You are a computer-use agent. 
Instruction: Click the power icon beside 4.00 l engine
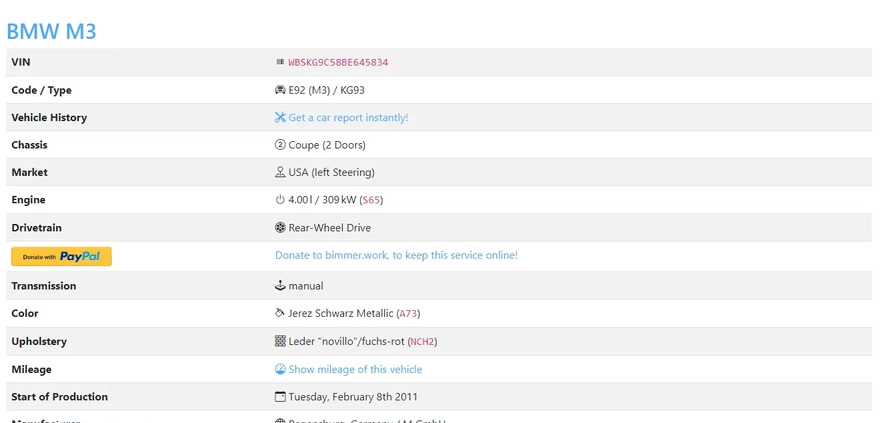pos(280,200)
